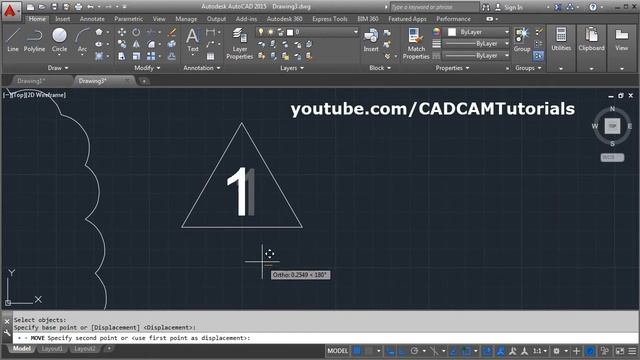Click the Erase tool icon
The width and height of the screenshot is (640, 360).
172,32
